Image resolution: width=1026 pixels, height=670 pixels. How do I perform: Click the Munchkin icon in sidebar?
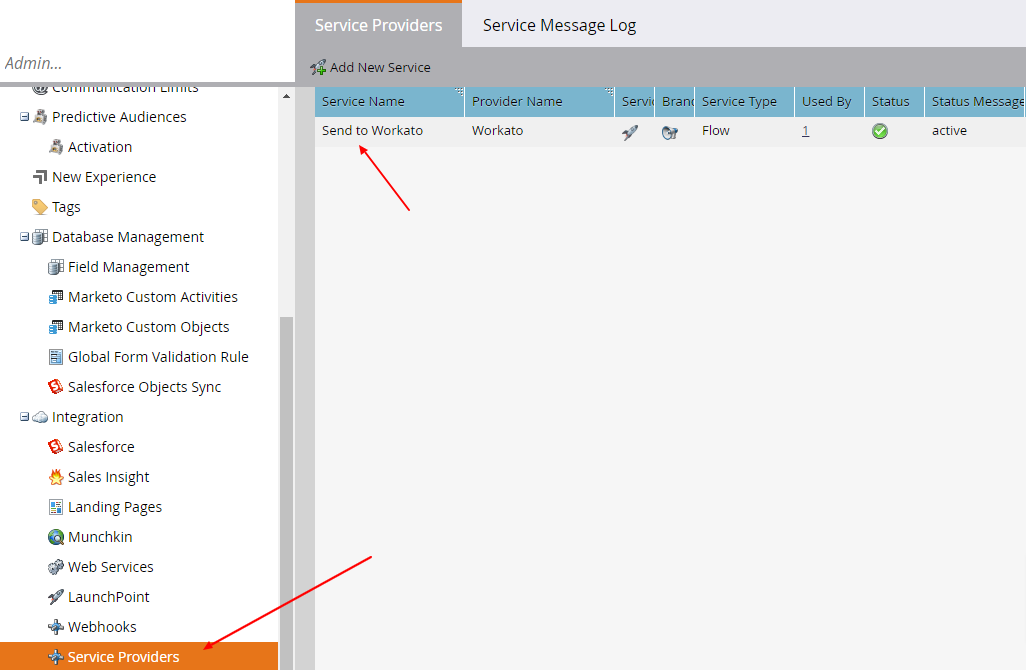[56, 537]
